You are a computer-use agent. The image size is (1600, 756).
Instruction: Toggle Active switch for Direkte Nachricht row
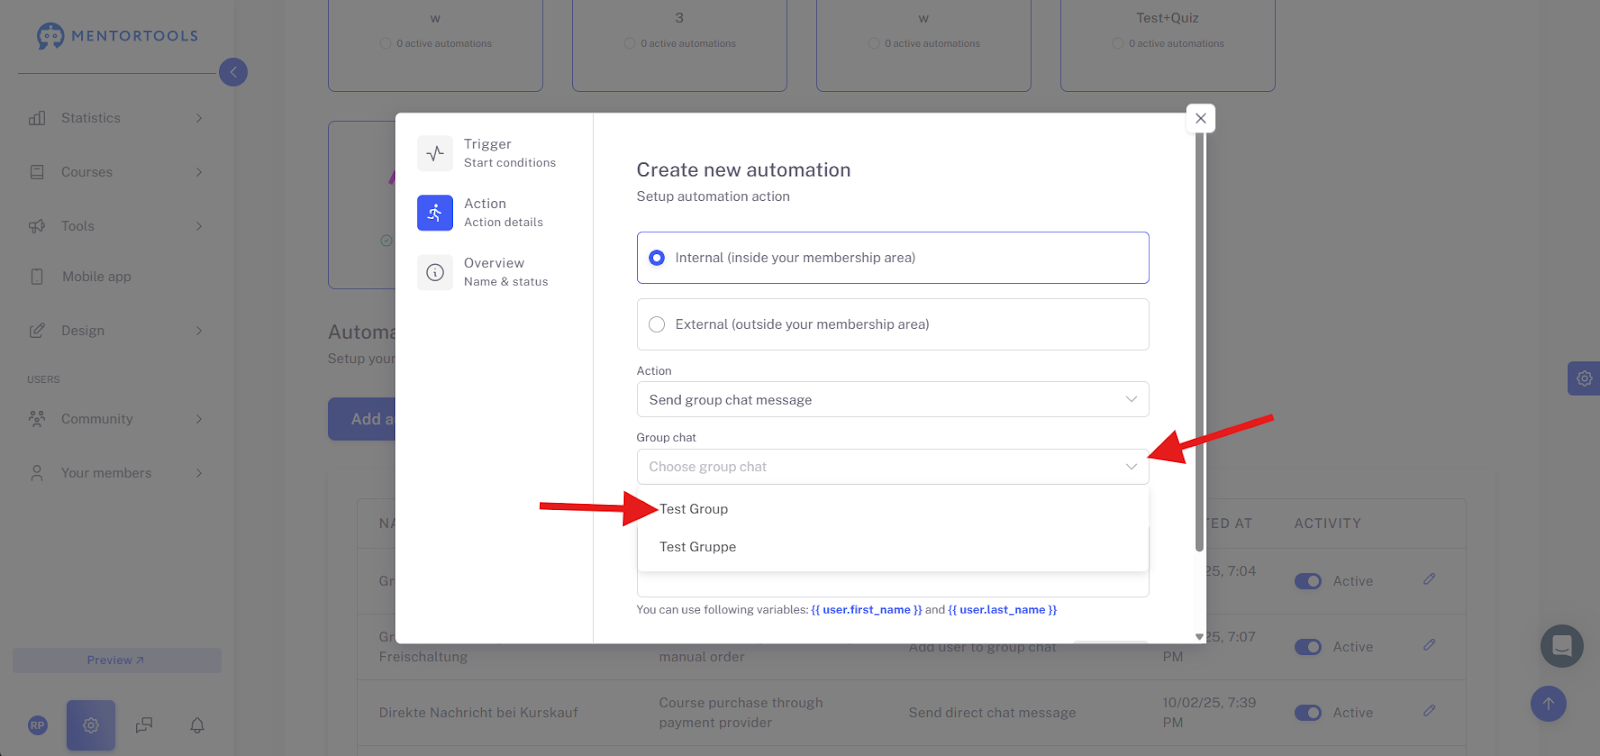[x=1308, y=713]
